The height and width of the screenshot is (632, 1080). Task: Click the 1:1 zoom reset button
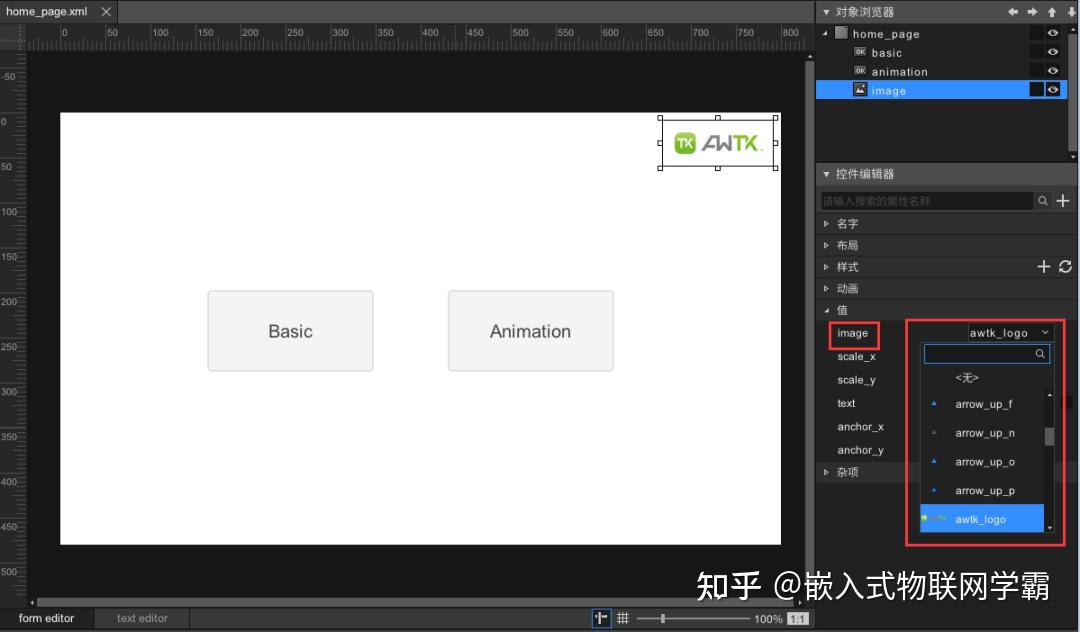pyautogui.click(x=799, y=618)
